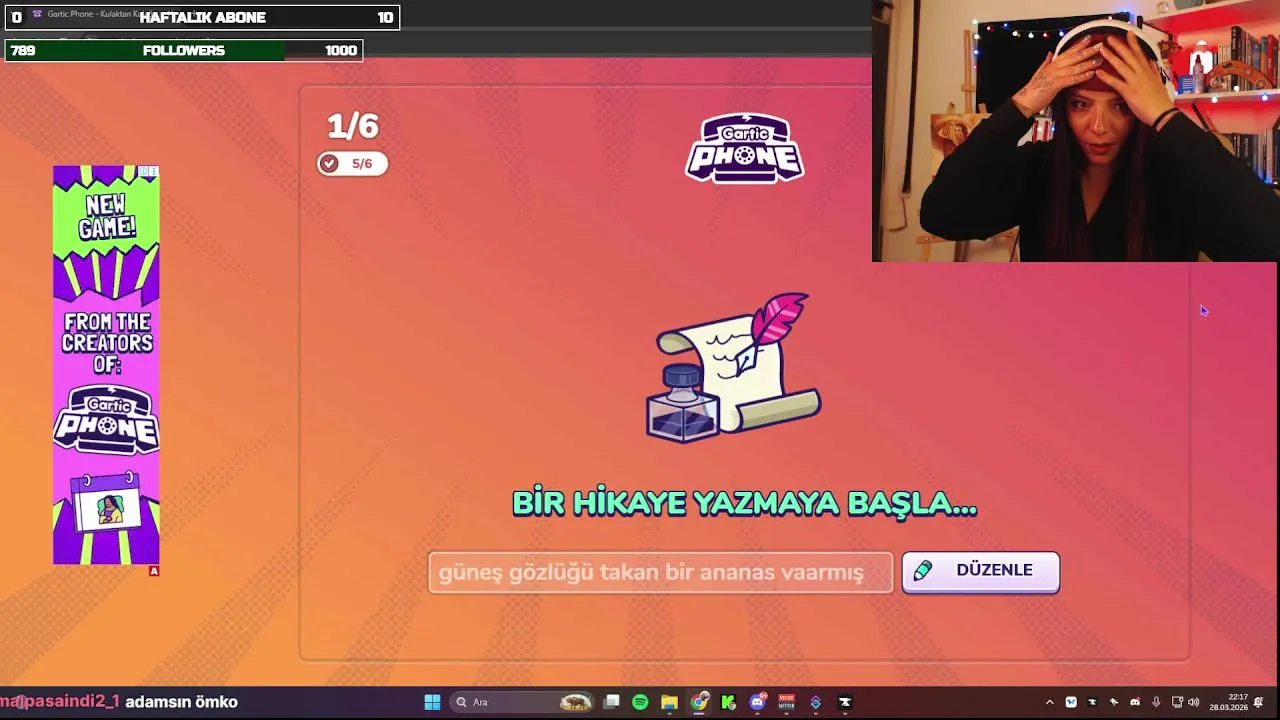This screenshot has width=1280, height=720.
Task: Click the chat message adamsın ömko
Action: click(x=181, y=702)
